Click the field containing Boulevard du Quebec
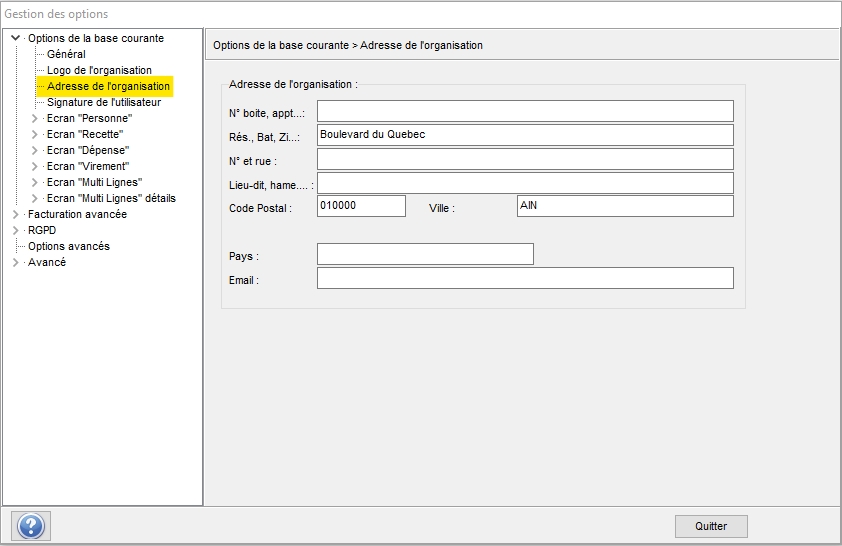 [x=525, y=135]
